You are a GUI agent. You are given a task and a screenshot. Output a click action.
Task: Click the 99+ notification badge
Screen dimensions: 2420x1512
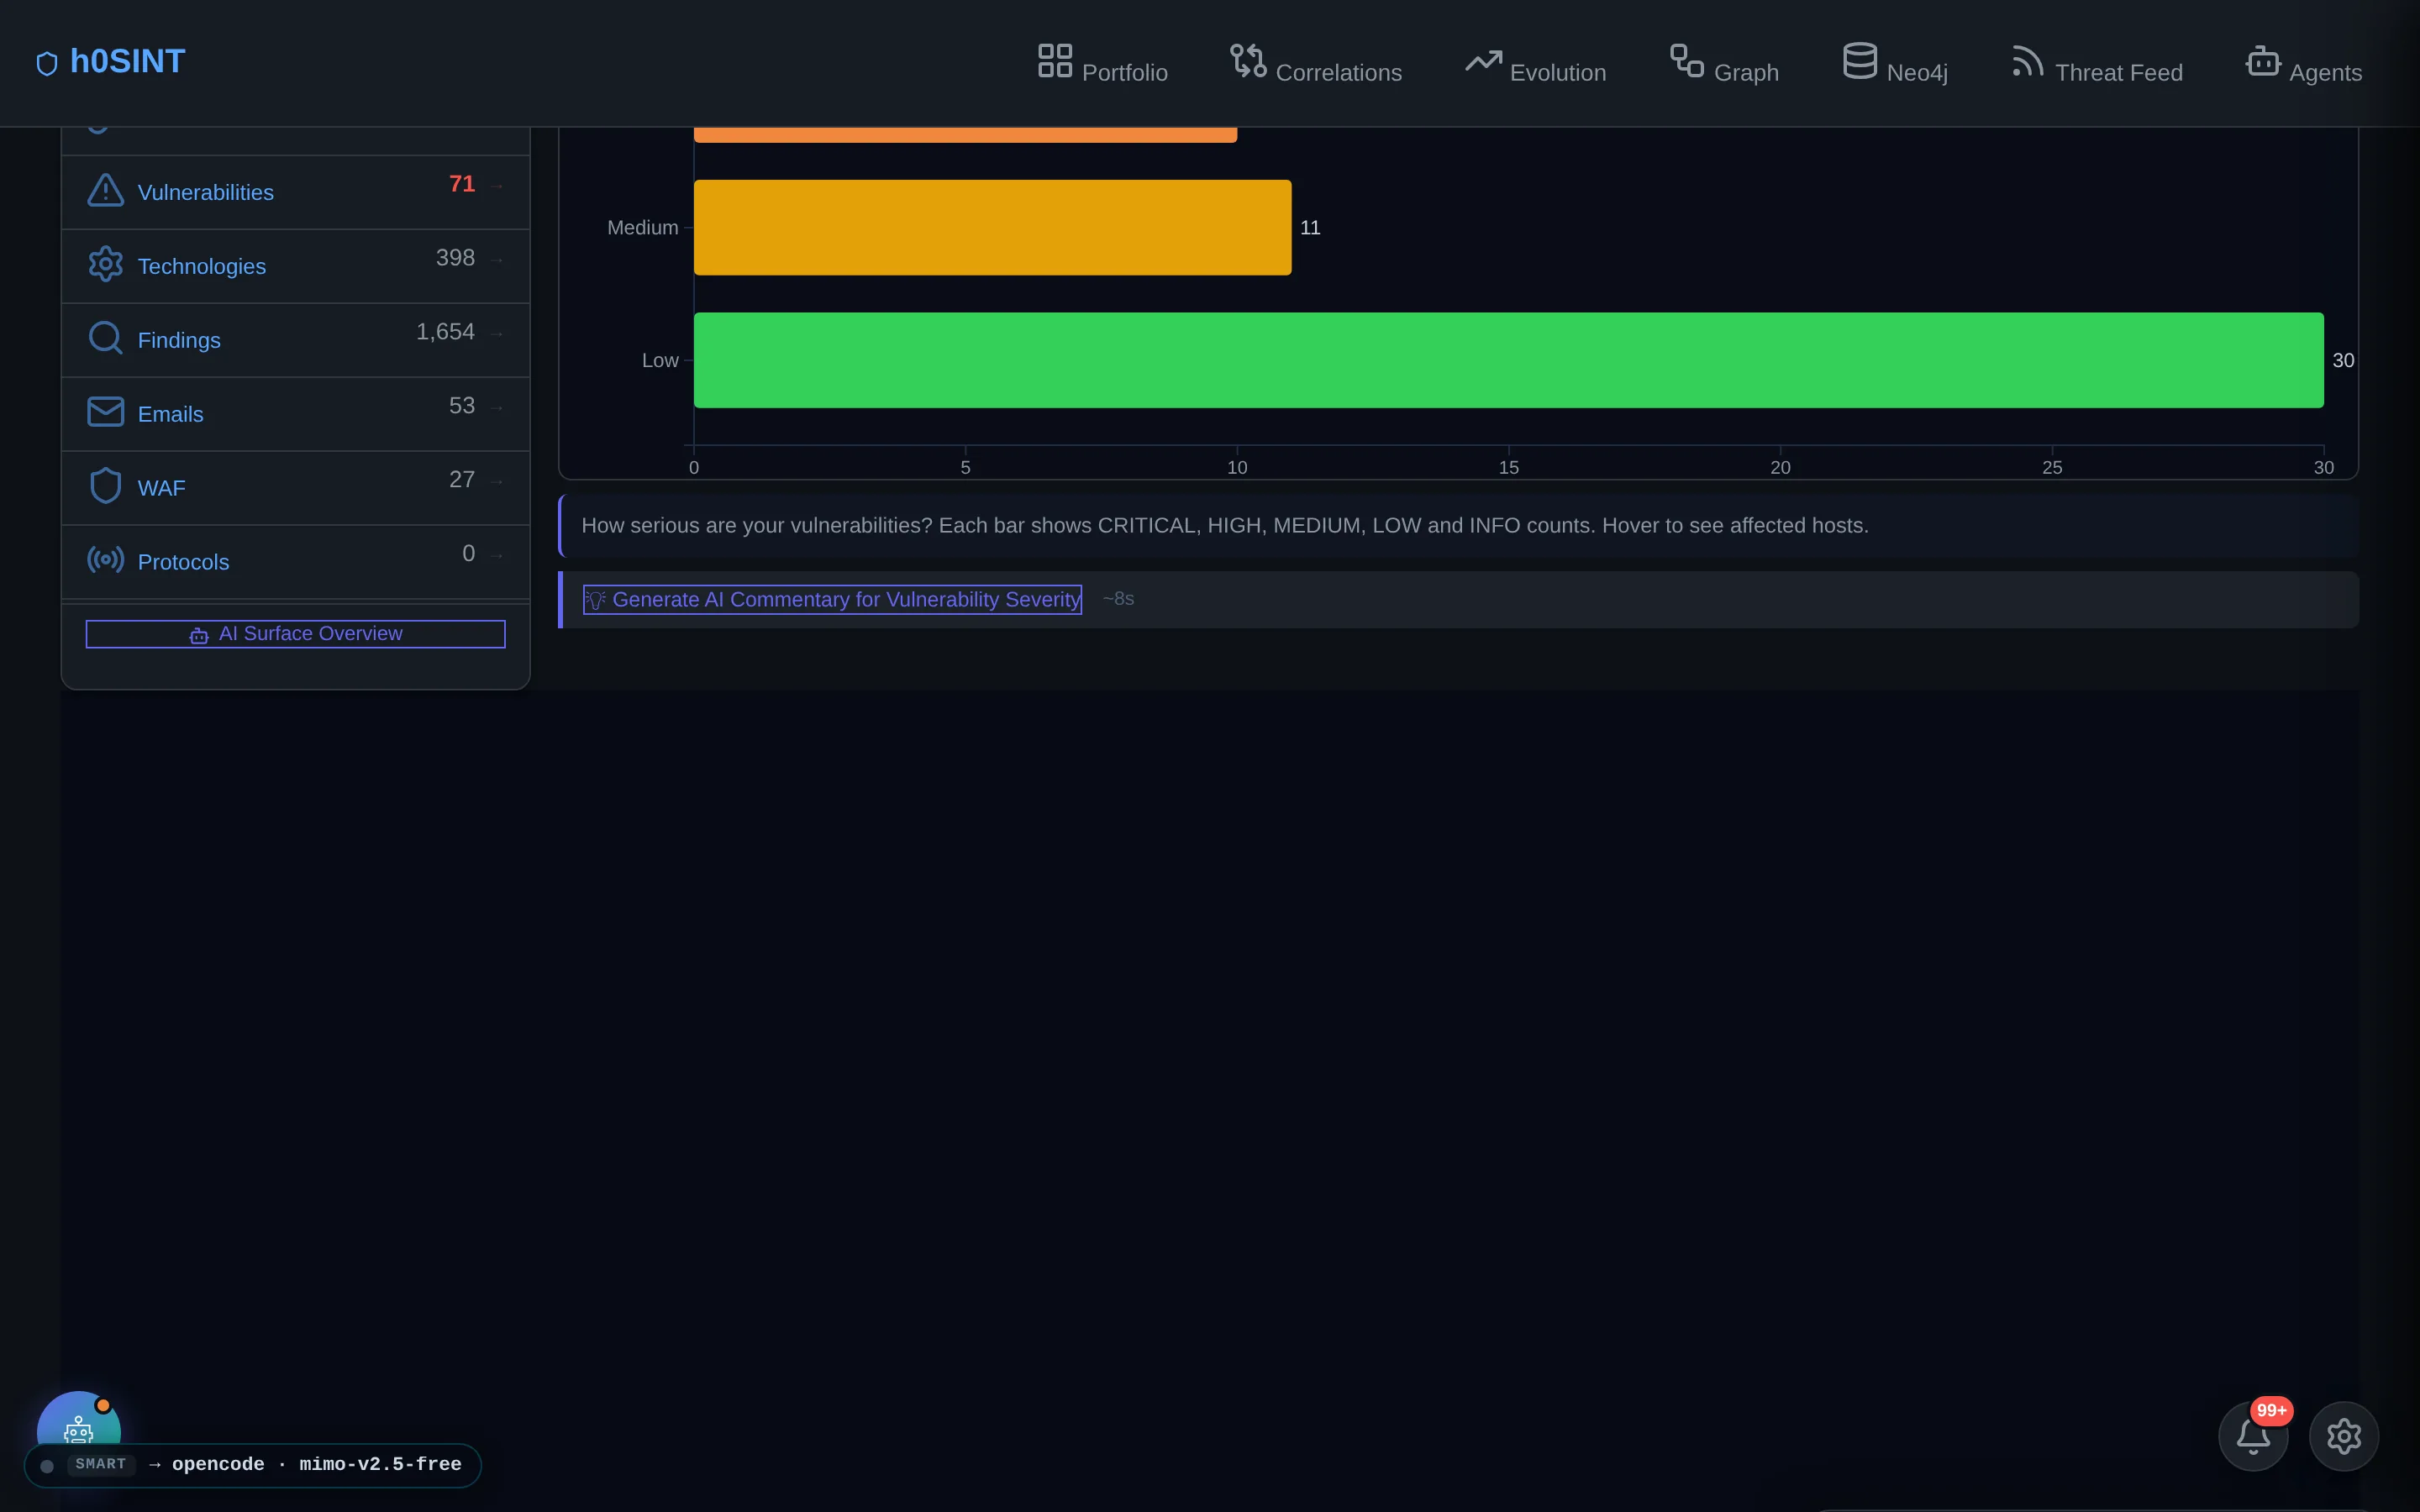point(2271,1410)
